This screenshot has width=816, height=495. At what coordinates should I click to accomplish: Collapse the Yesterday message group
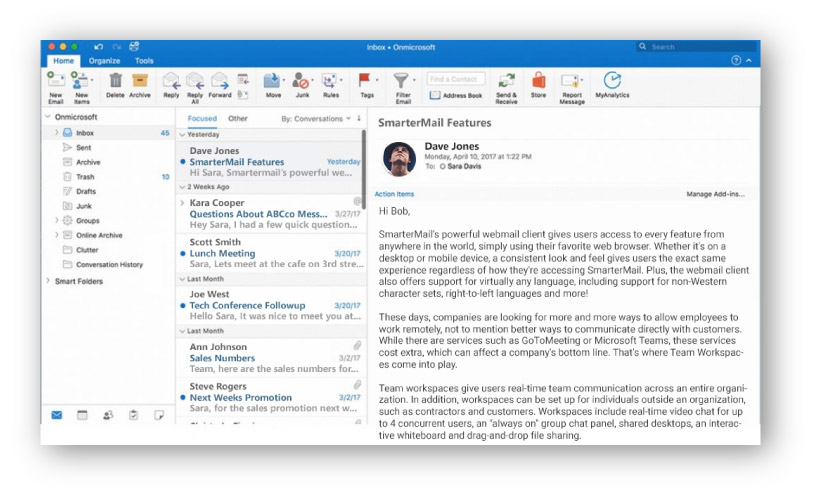[x=182, y=134]
